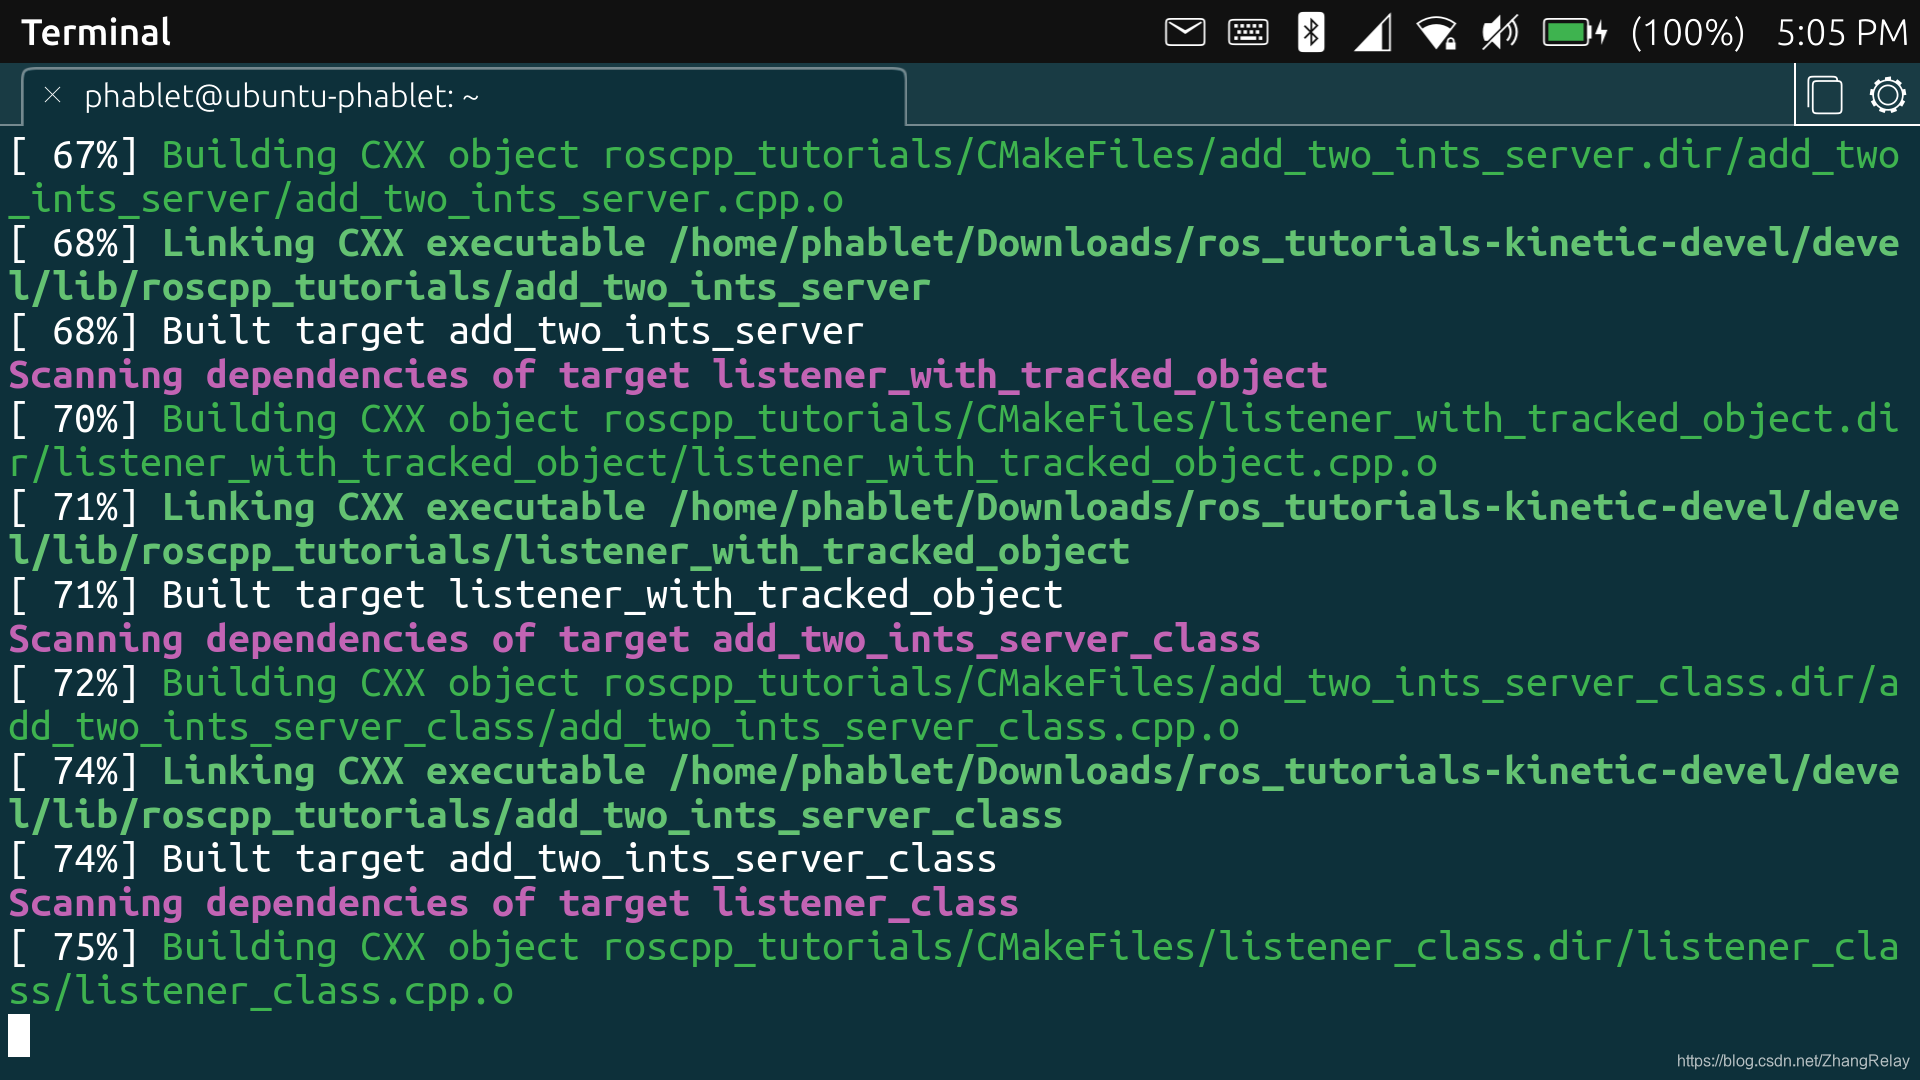This screenshot has height=1080, width=1920.
Task: Open the Wi-Fi network indicator
Action: pyautogui.click(x=1436, y=32)
